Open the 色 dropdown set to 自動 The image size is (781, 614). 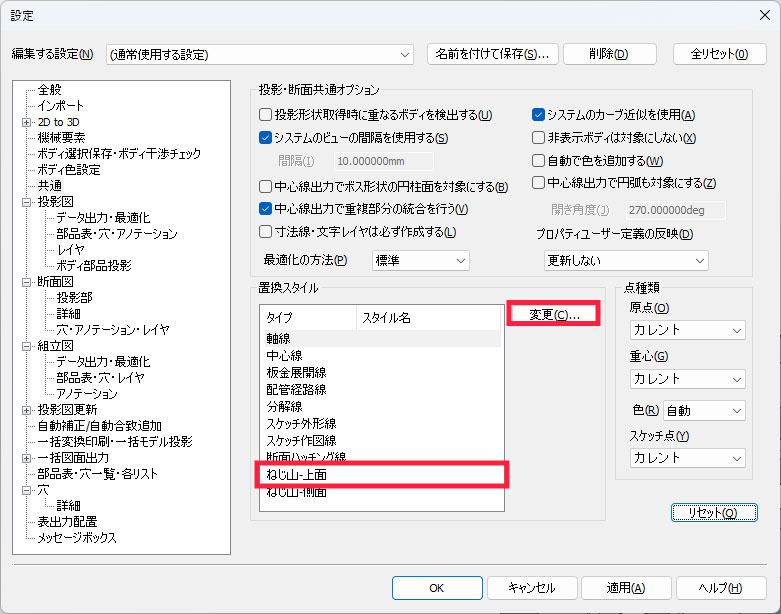[704, 411]
